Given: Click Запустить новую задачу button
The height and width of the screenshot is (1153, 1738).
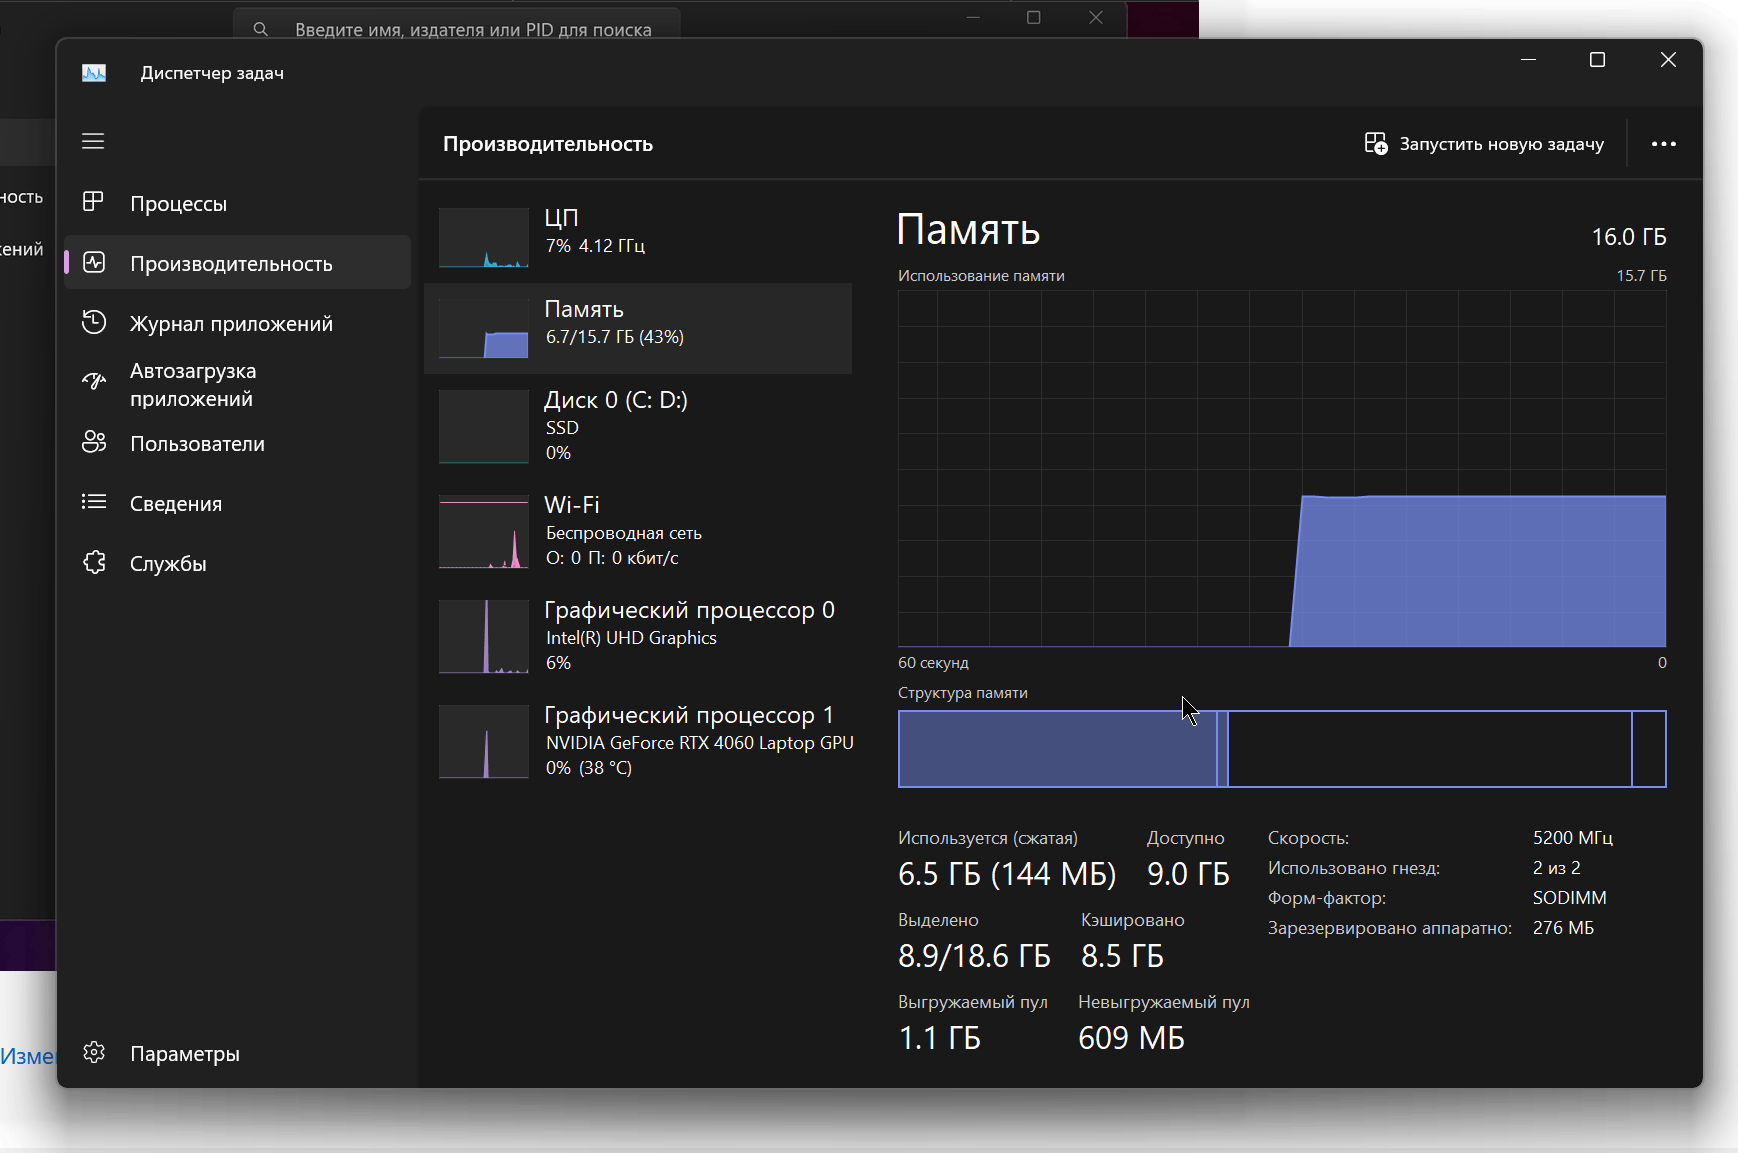Looking at the screenshot, I should point(1484,144).
